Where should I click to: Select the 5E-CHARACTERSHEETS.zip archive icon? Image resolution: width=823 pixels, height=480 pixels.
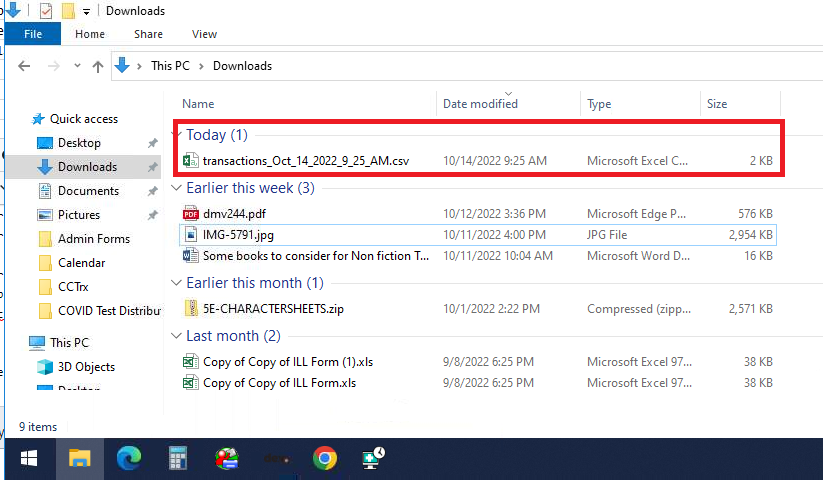pyautogui.click(x=192, y=308)
